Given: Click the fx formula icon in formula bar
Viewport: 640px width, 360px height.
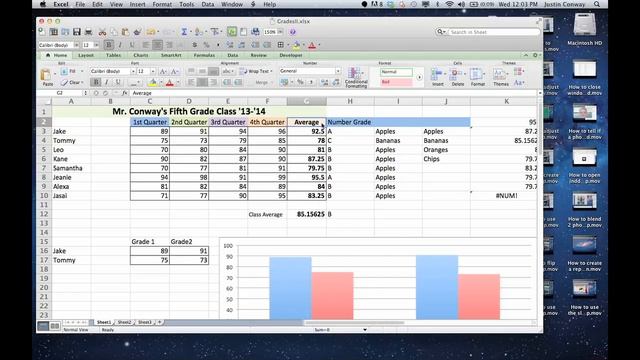Looking at the screenshot, I should tap(125, 93).
